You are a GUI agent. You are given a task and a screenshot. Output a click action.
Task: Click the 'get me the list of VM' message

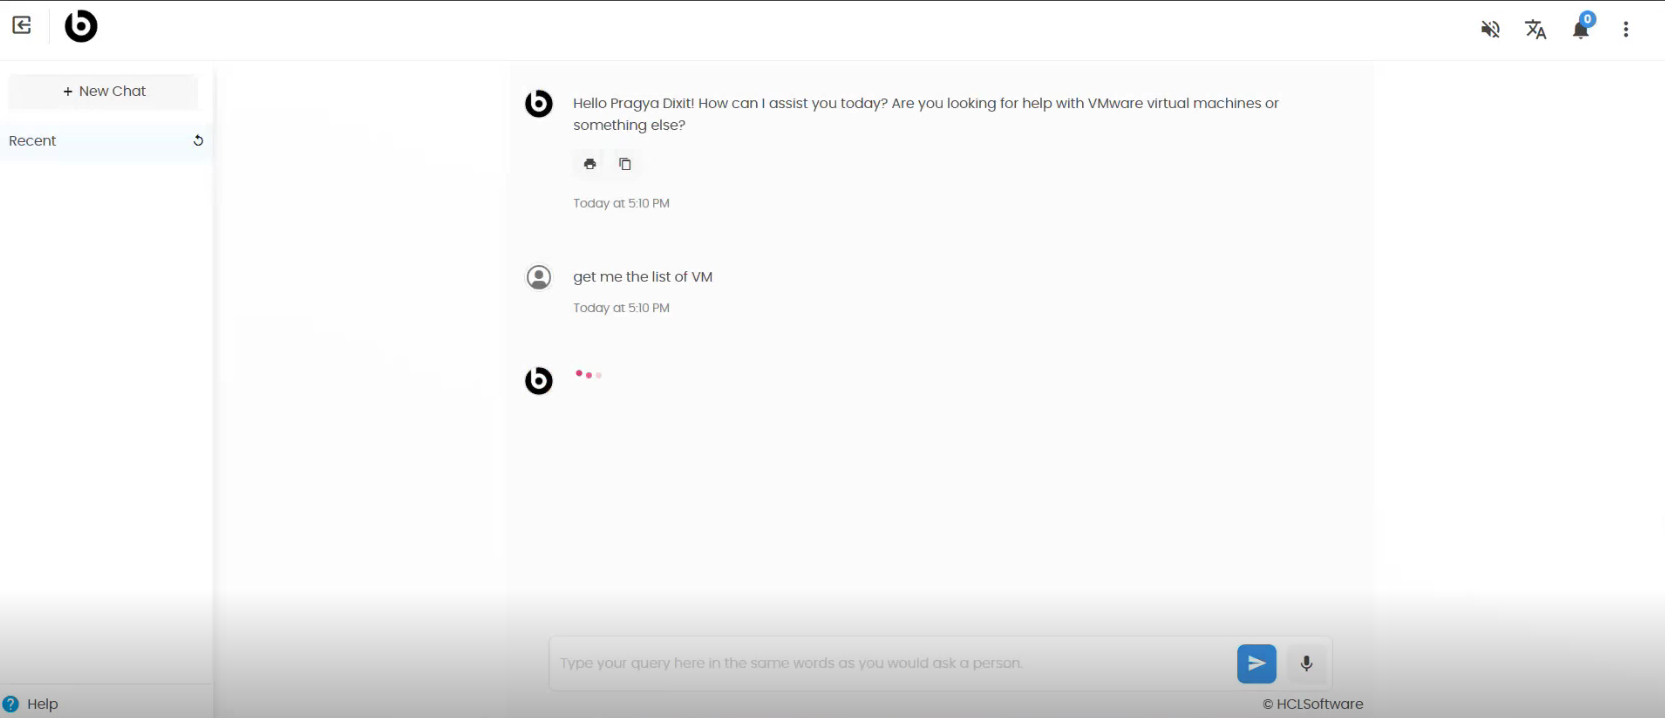[x=643, y=277]
